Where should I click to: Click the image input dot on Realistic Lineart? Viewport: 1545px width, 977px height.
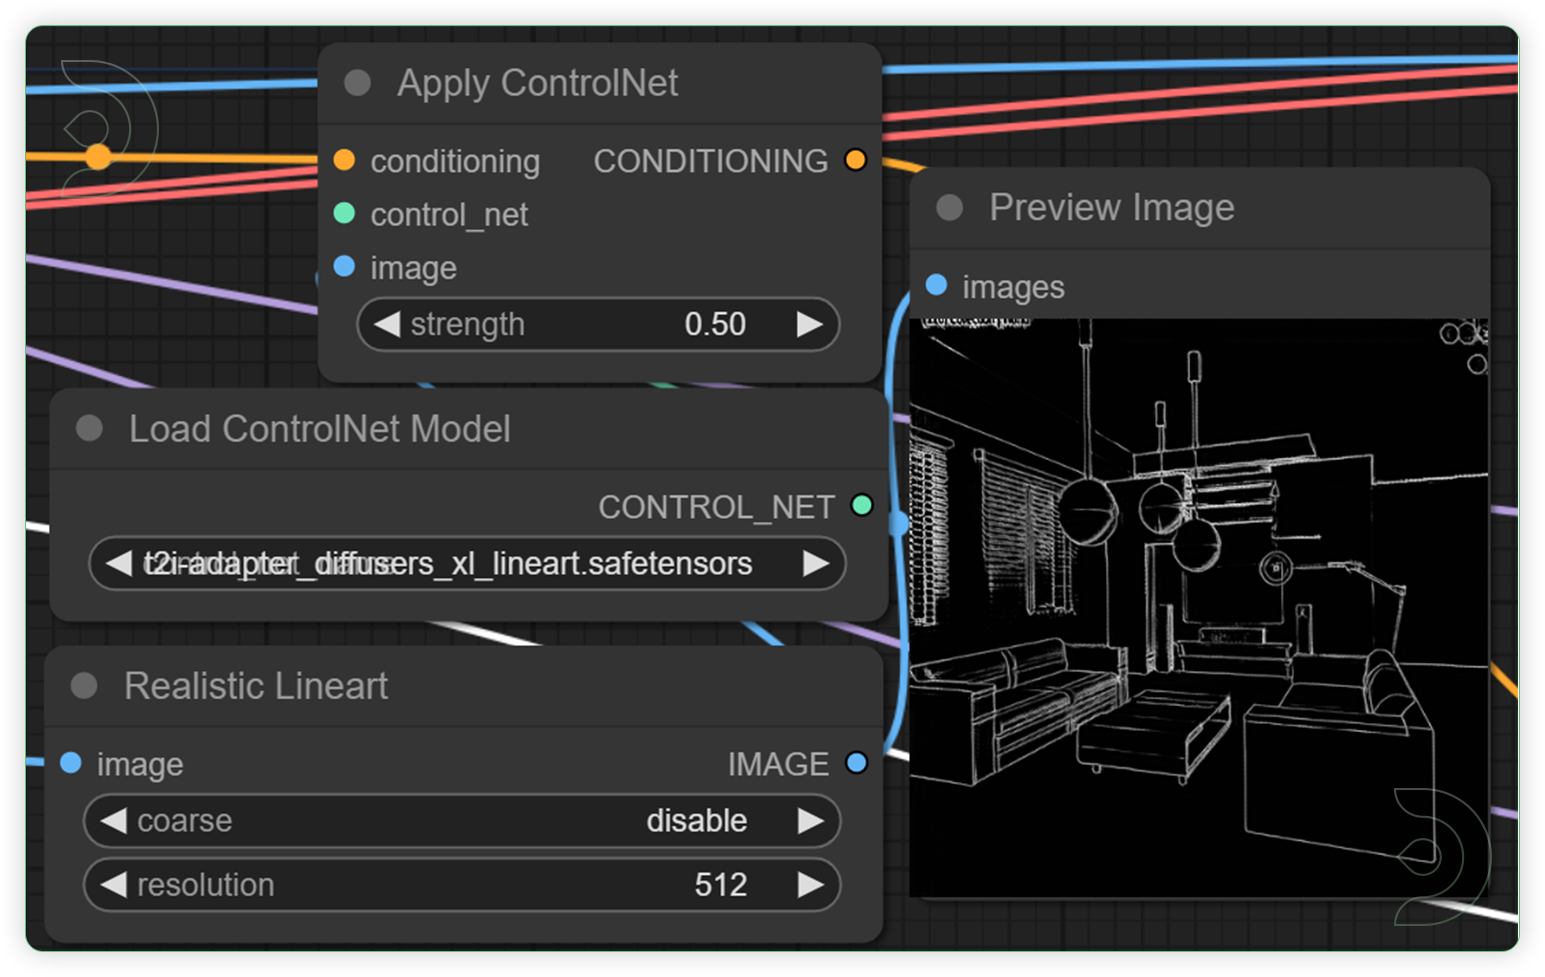[x=70, y=763]
